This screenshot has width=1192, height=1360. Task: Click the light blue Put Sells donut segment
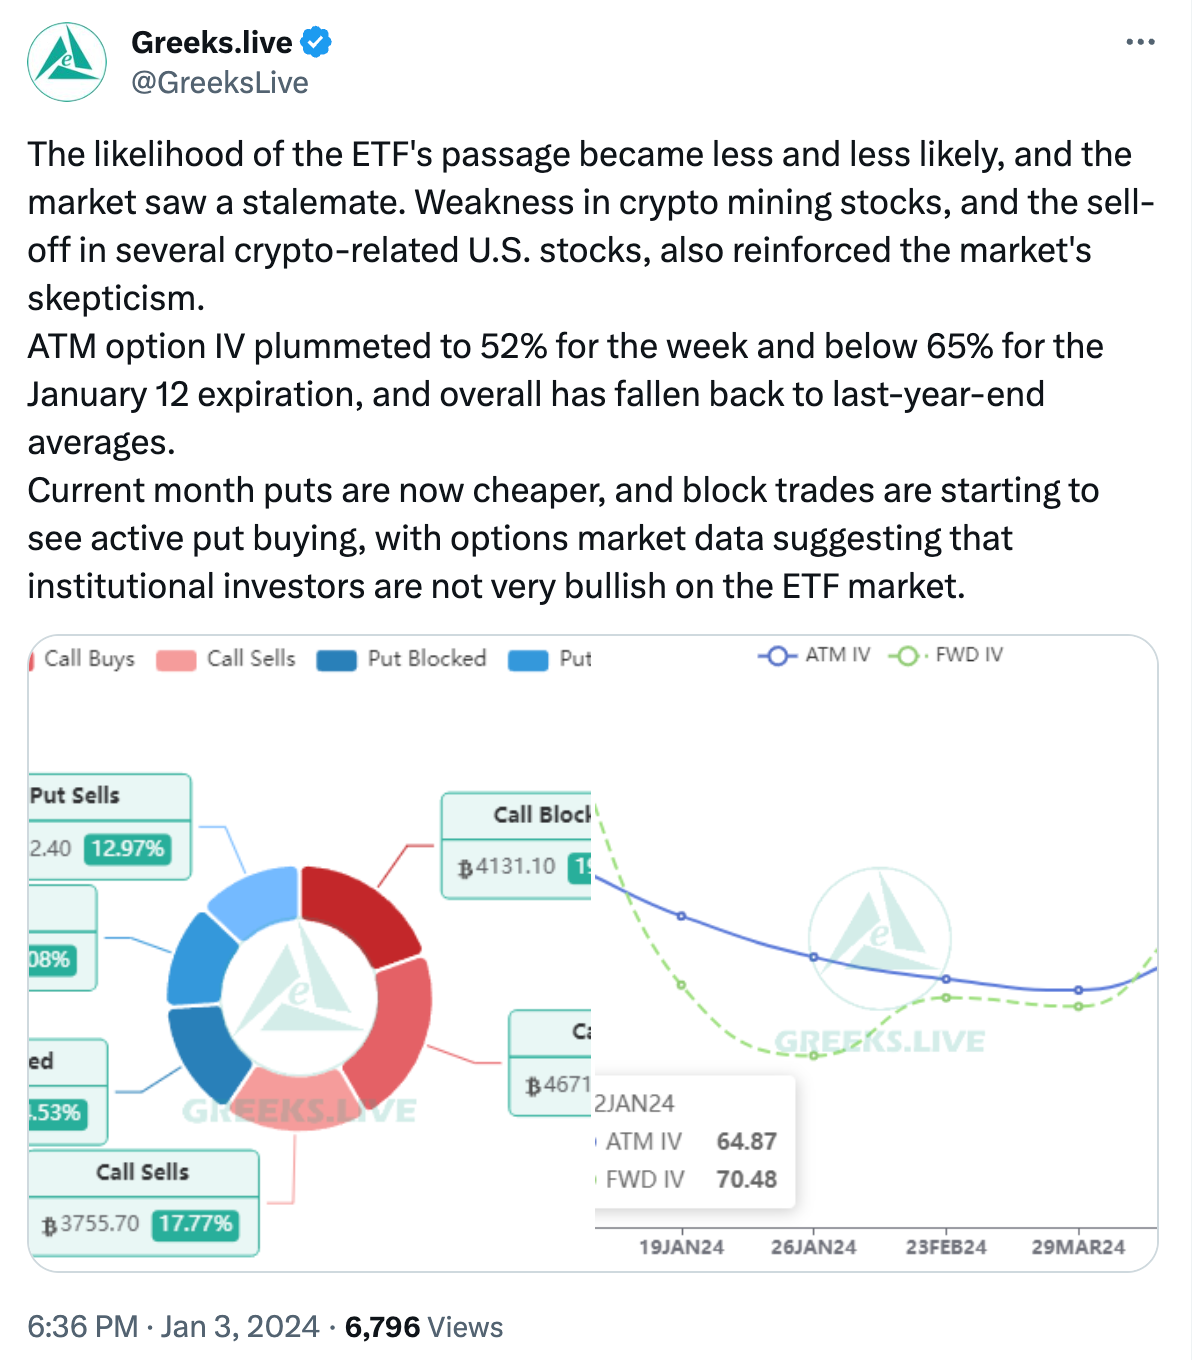(254, 902)
